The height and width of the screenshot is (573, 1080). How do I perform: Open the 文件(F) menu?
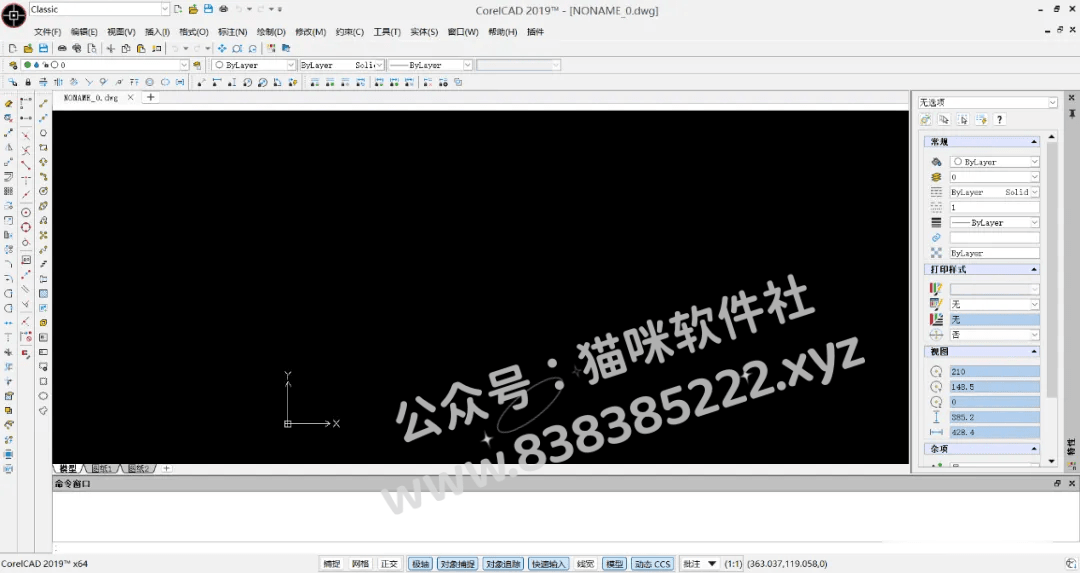pyautogui.click(x=48, y=32)
